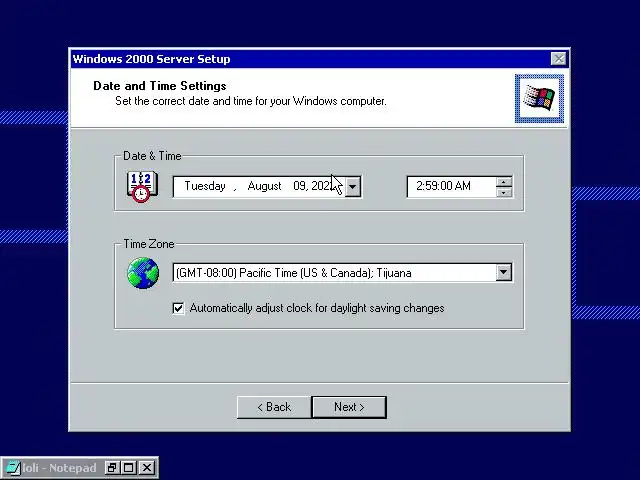Select the Pacific Time time zone combo box
640x480 pixels.
point(342,272)
